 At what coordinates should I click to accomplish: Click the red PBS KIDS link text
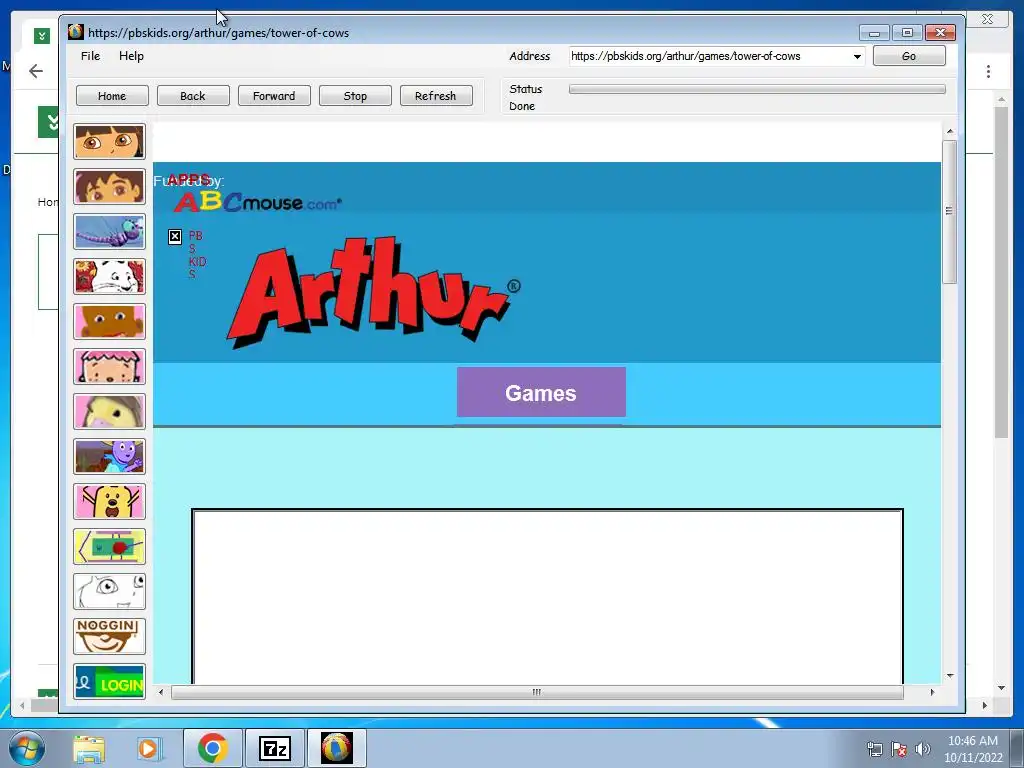coord(197,255)
